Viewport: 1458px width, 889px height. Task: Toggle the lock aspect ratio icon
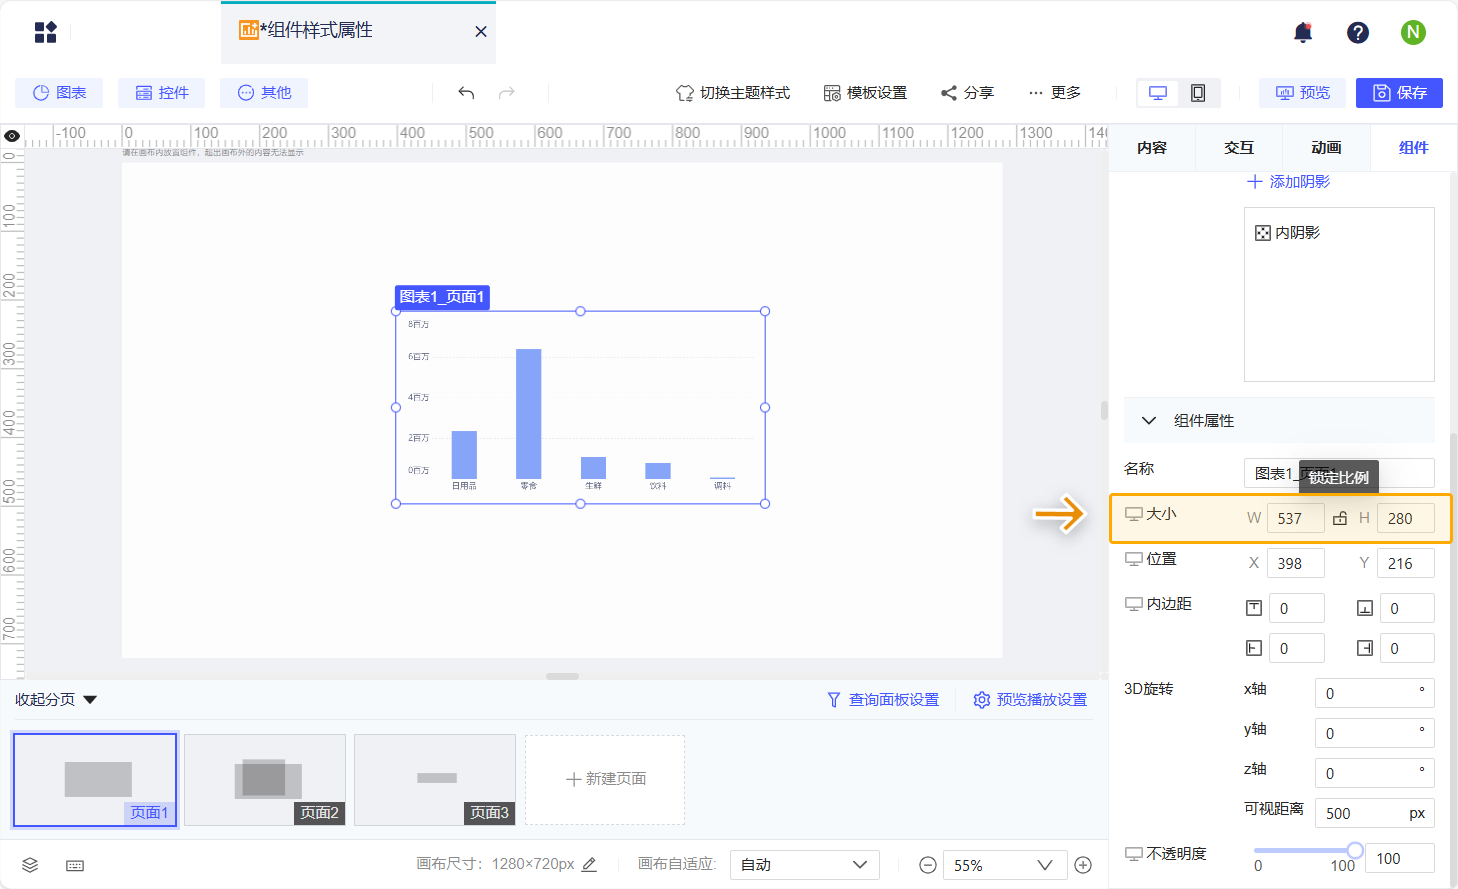tap(1340, 518)
